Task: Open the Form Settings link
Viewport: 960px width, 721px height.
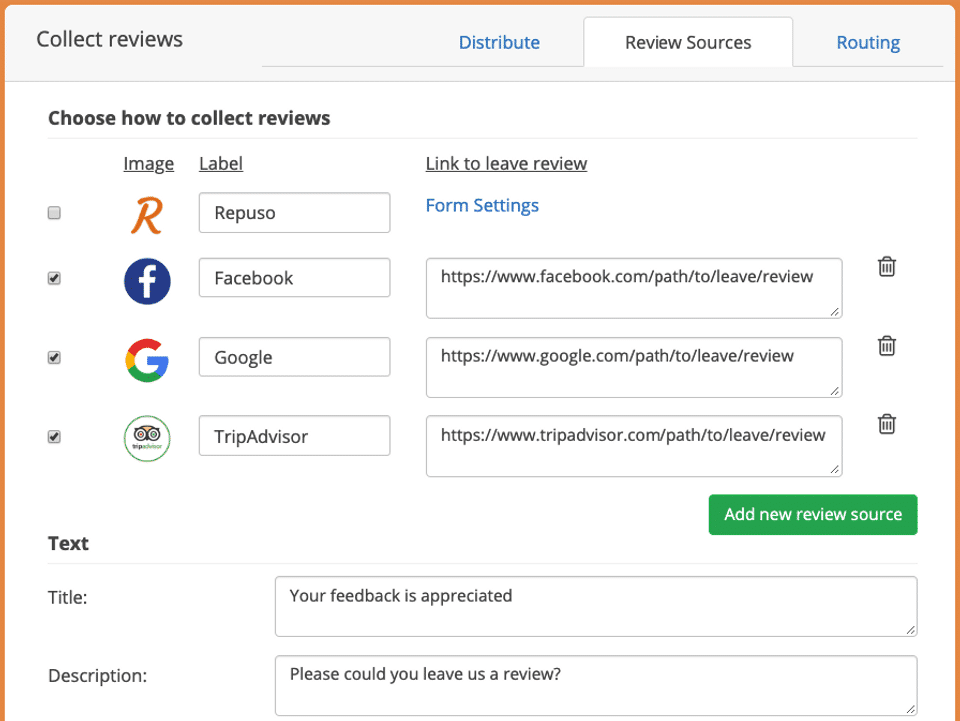Action: [482, 206]
